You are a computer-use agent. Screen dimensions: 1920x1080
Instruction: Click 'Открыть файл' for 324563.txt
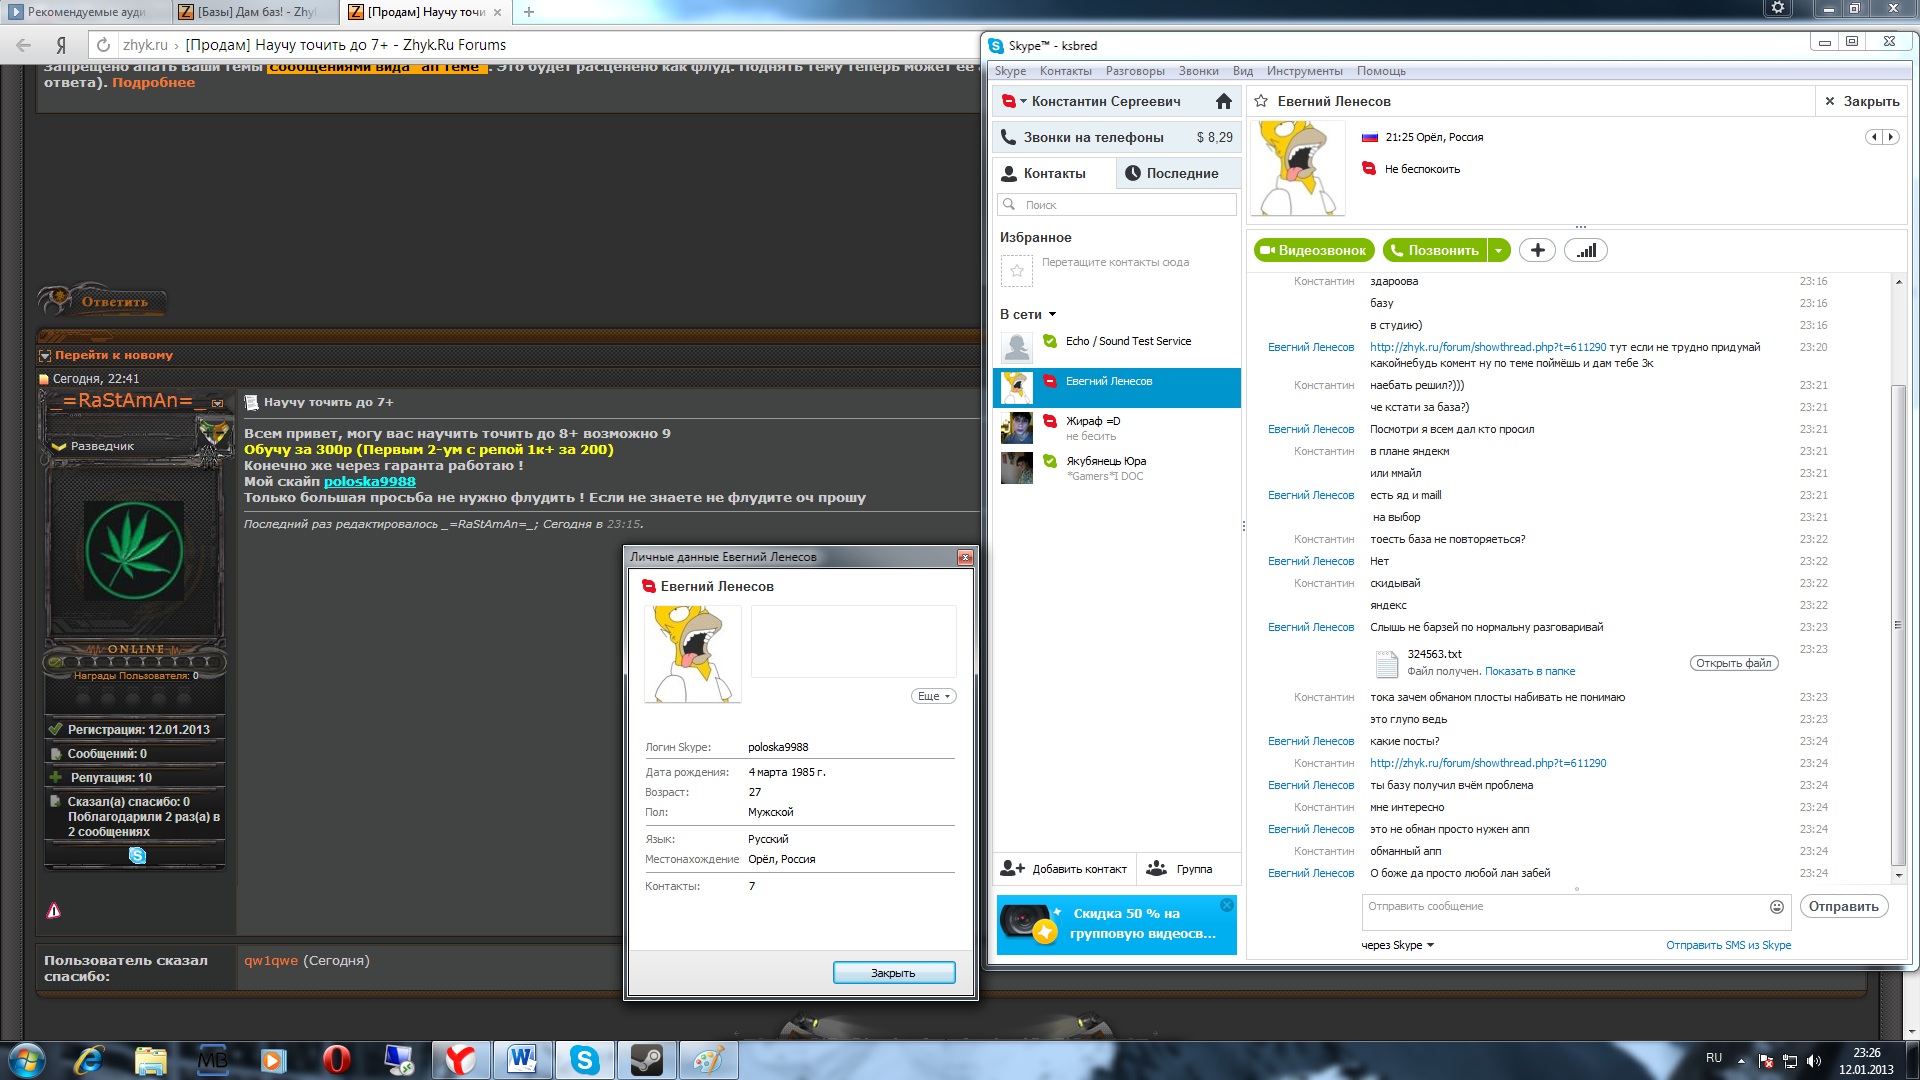1734,663
